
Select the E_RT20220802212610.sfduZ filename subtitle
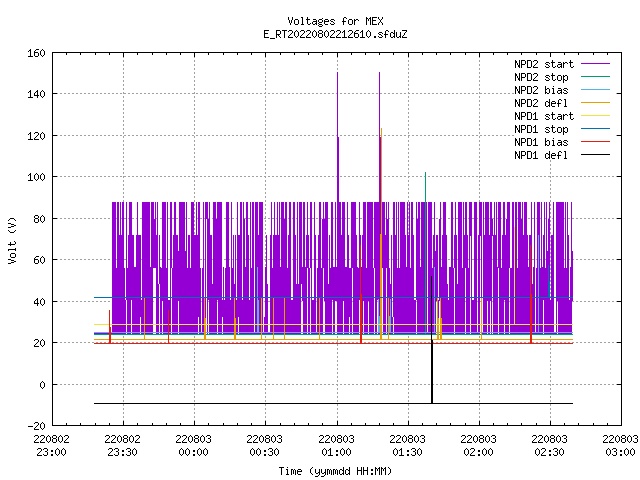335,34
